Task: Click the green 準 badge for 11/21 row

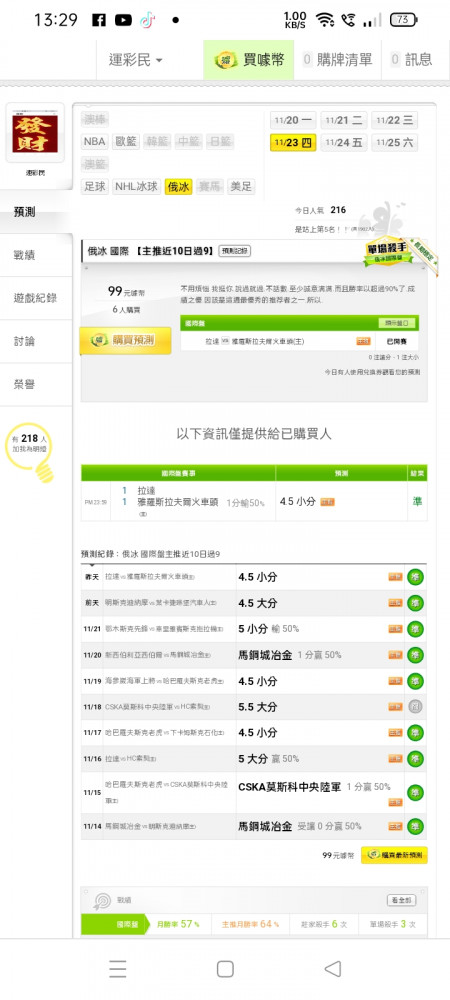Action: pos(416,629)
